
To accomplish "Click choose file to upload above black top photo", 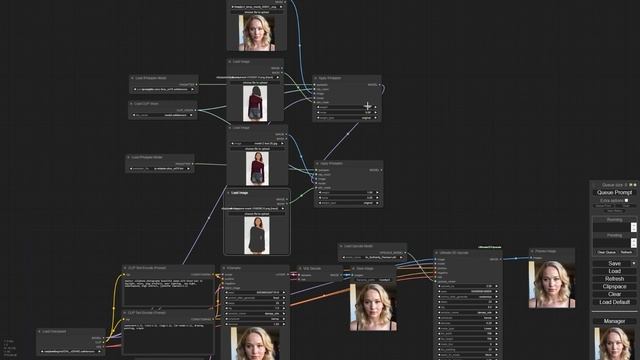I will click(x=256, y=214).
